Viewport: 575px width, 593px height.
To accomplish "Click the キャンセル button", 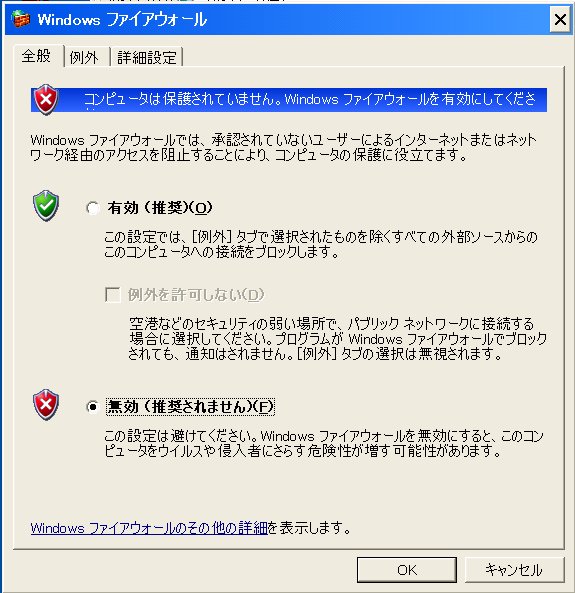I will (x=514, y=570).
